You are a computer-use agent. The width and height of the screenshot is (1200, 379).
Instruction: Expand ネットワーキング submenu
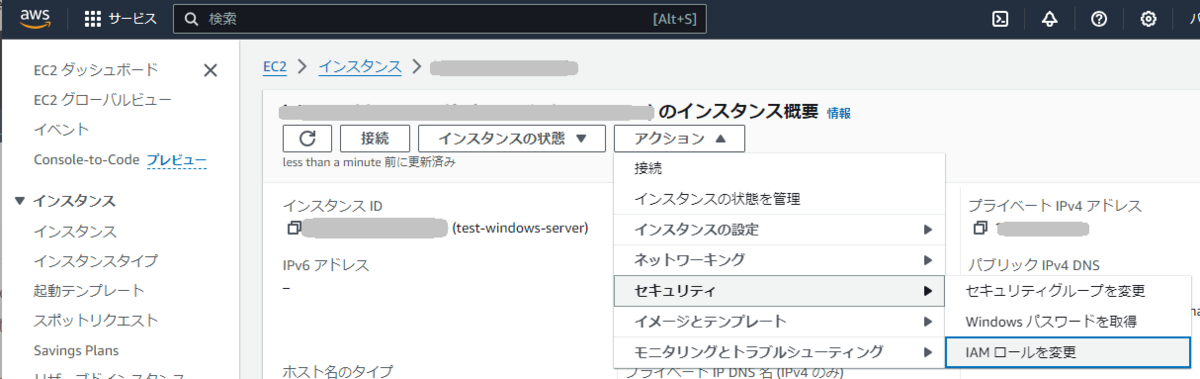779,260
